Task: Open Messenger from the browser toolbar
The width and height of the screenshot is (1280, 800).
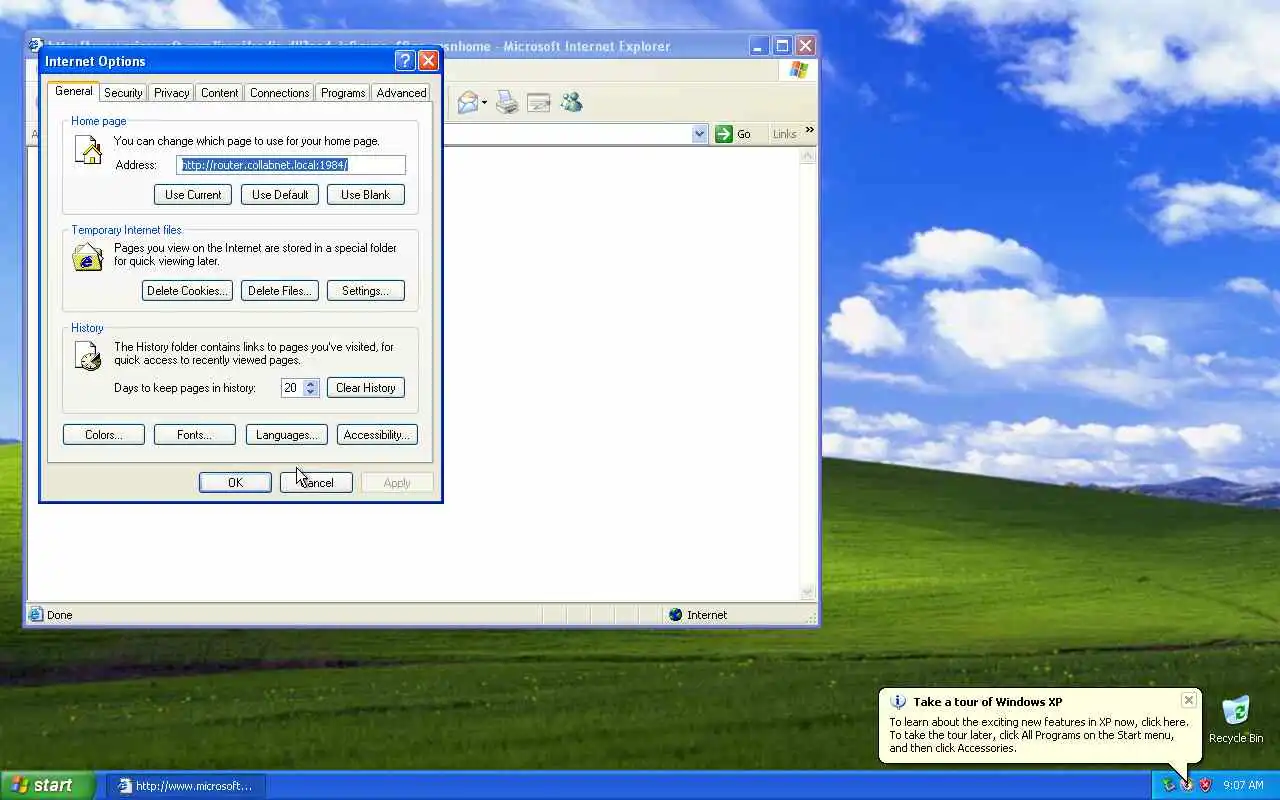Action: (571, 102)
